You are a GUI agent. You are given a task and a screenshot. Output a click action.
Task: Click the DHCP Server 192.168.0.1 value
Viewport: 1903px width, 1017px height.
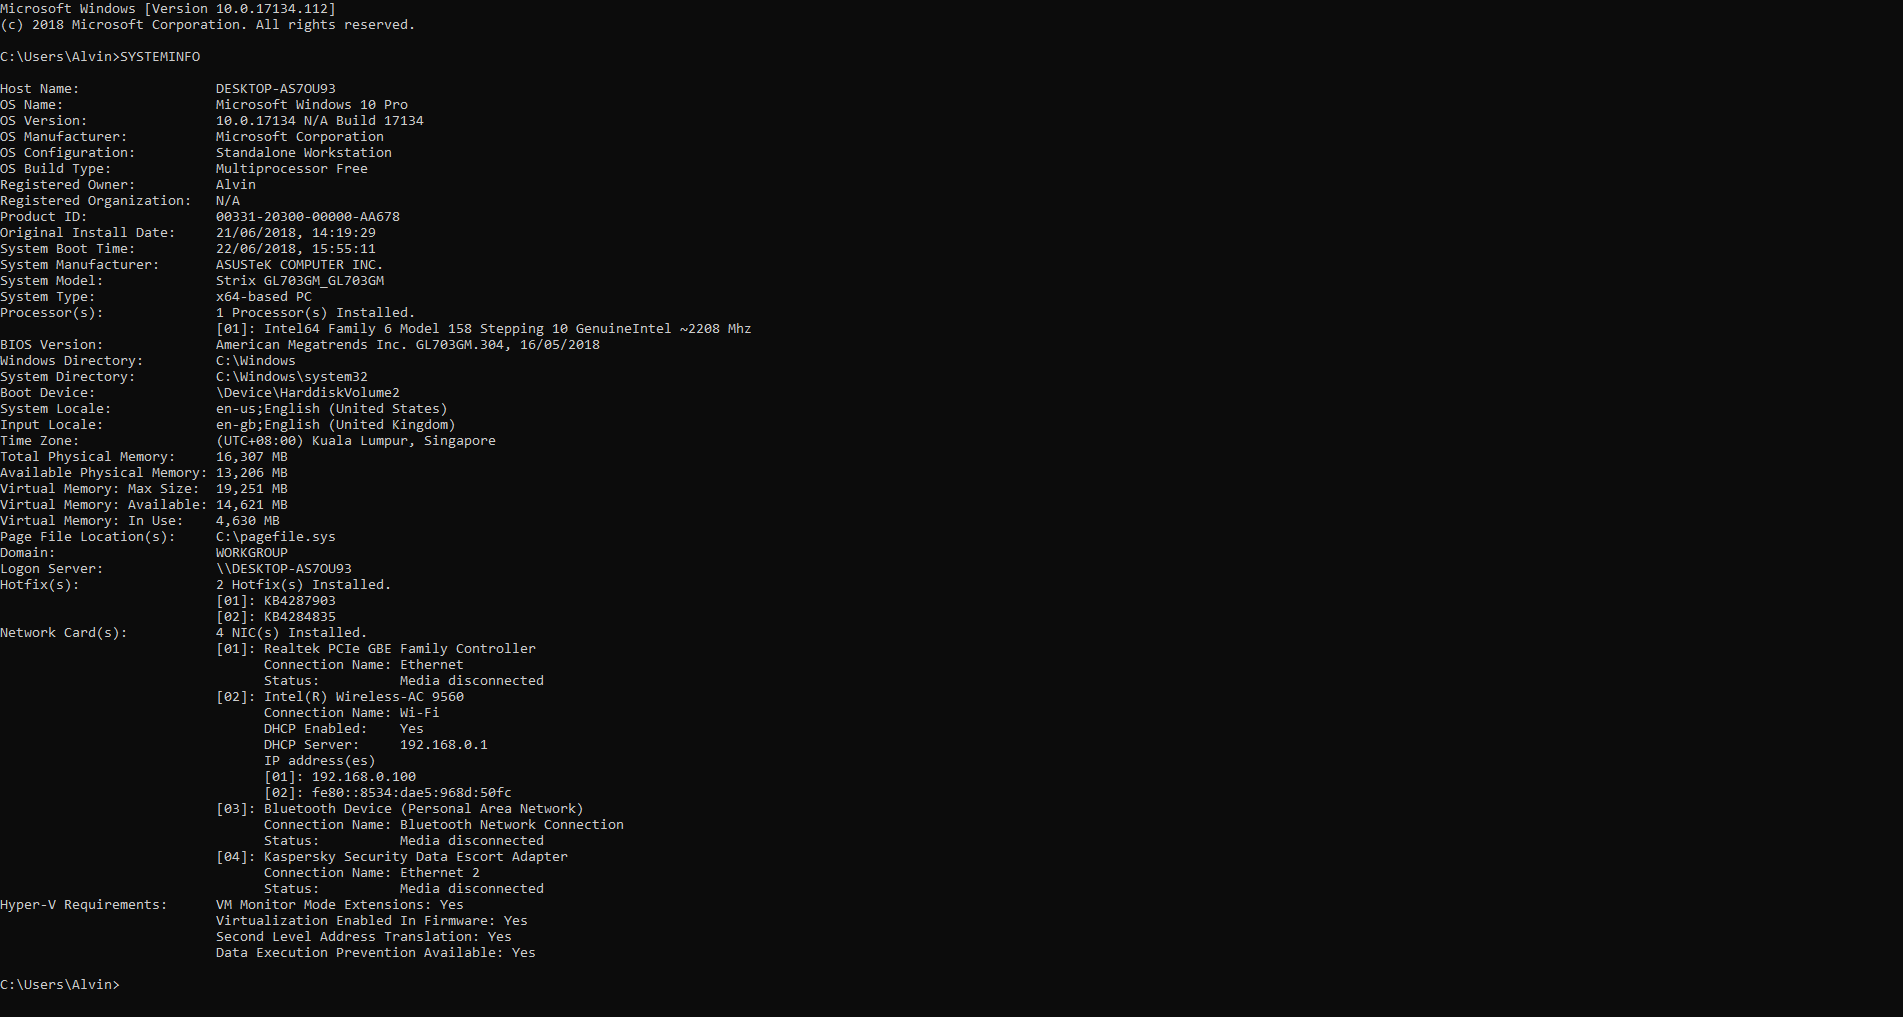(444, 745)
